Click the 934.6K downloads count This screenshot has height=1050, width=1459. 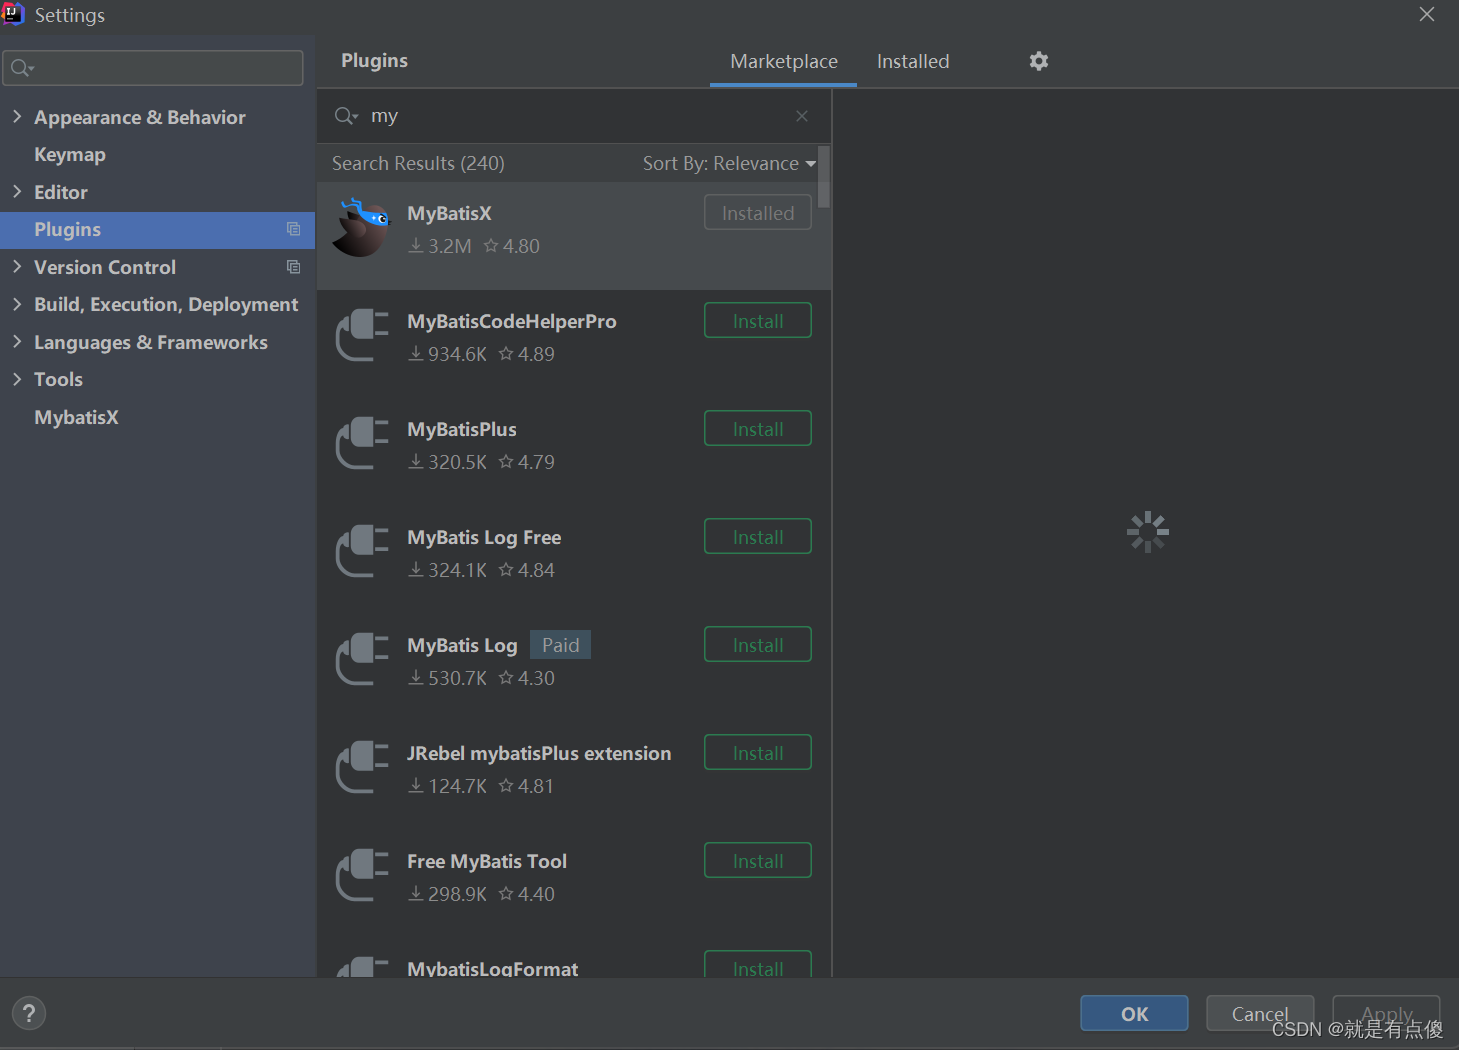click(447, 354)
